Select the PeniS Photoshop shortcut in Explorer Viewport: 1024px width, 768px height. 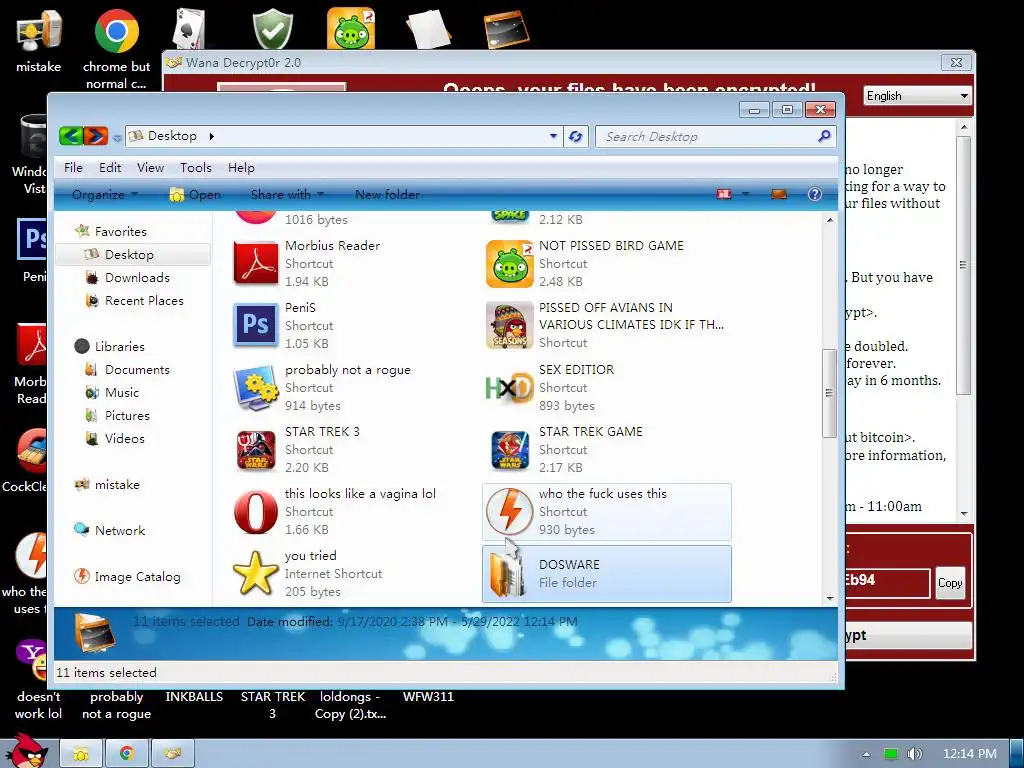pos(255,325)
